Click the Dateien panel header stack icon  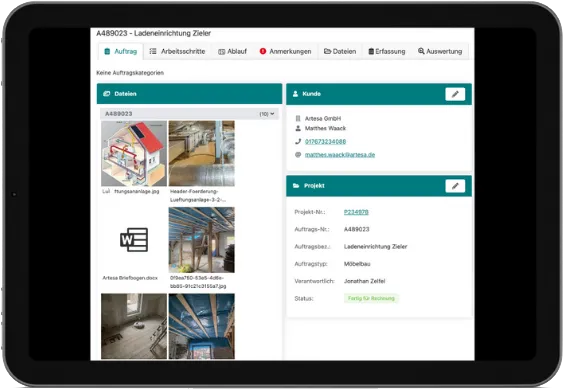[x=106, y=94]
